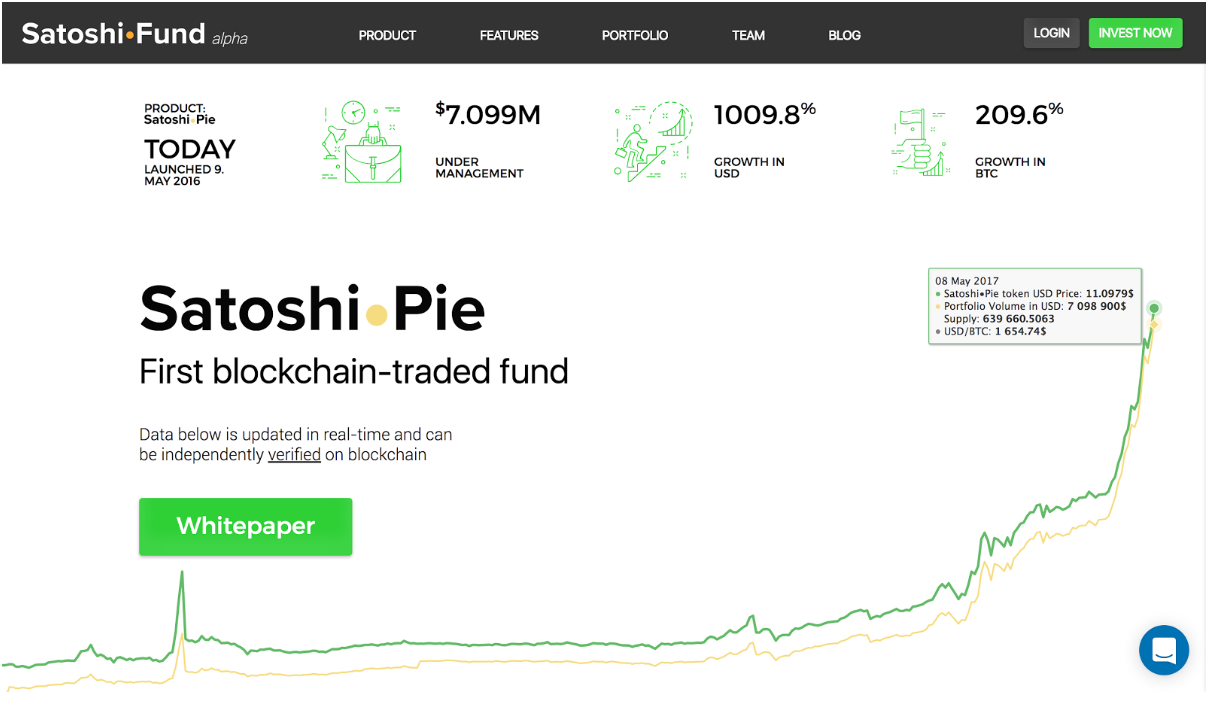Click the briefcase under-management icon
The width and height of the screenshot is (1208, 708).
(x=361, y=141)
